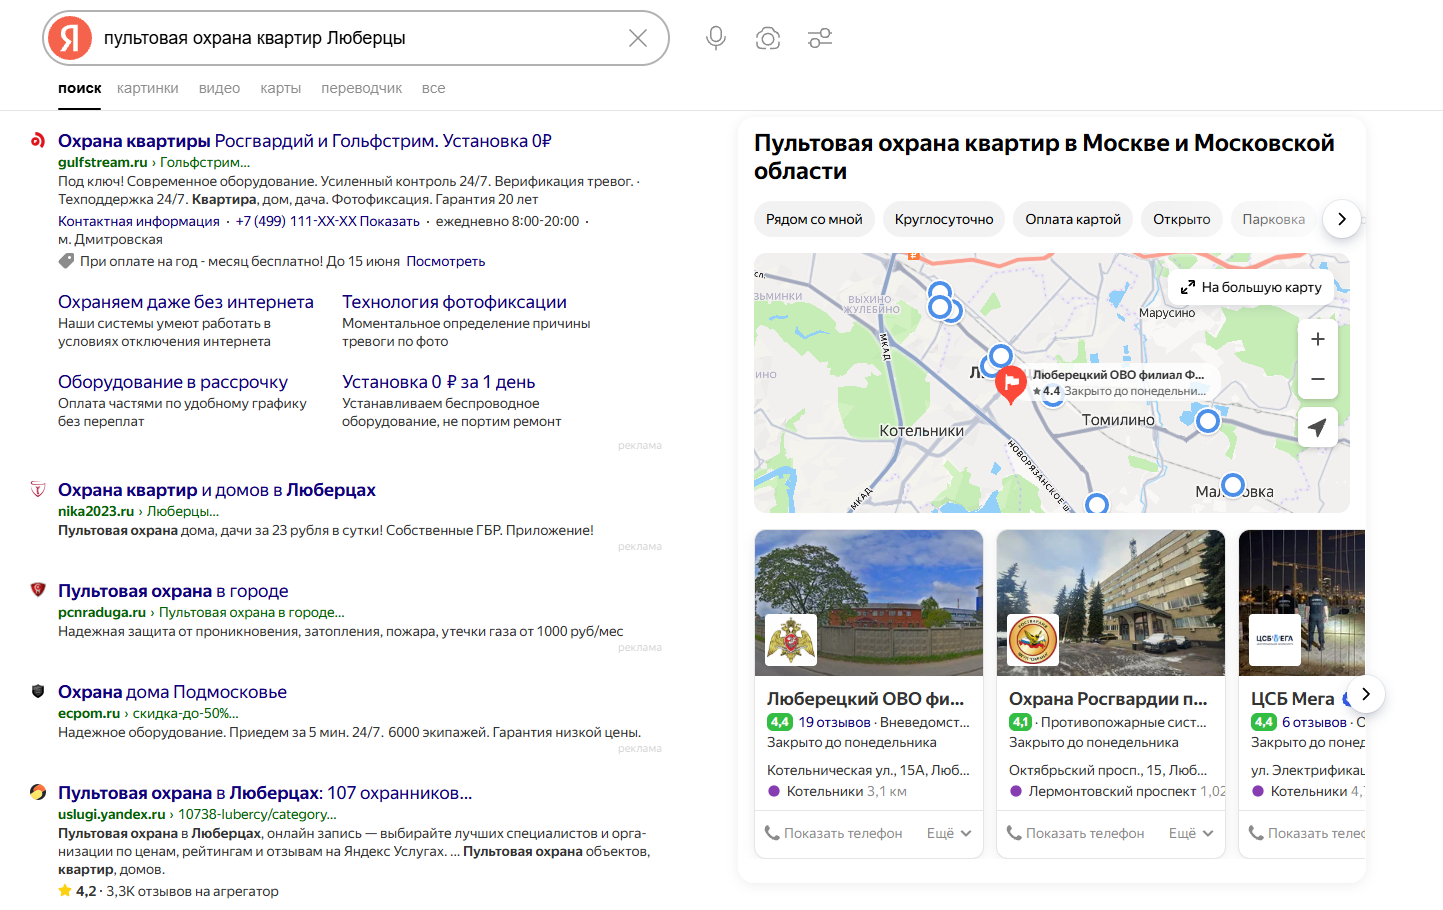Click the Гольфстрим... breadcrumb link
Image resolution: width=1443 pixels, height=910 pixels.
205,162
